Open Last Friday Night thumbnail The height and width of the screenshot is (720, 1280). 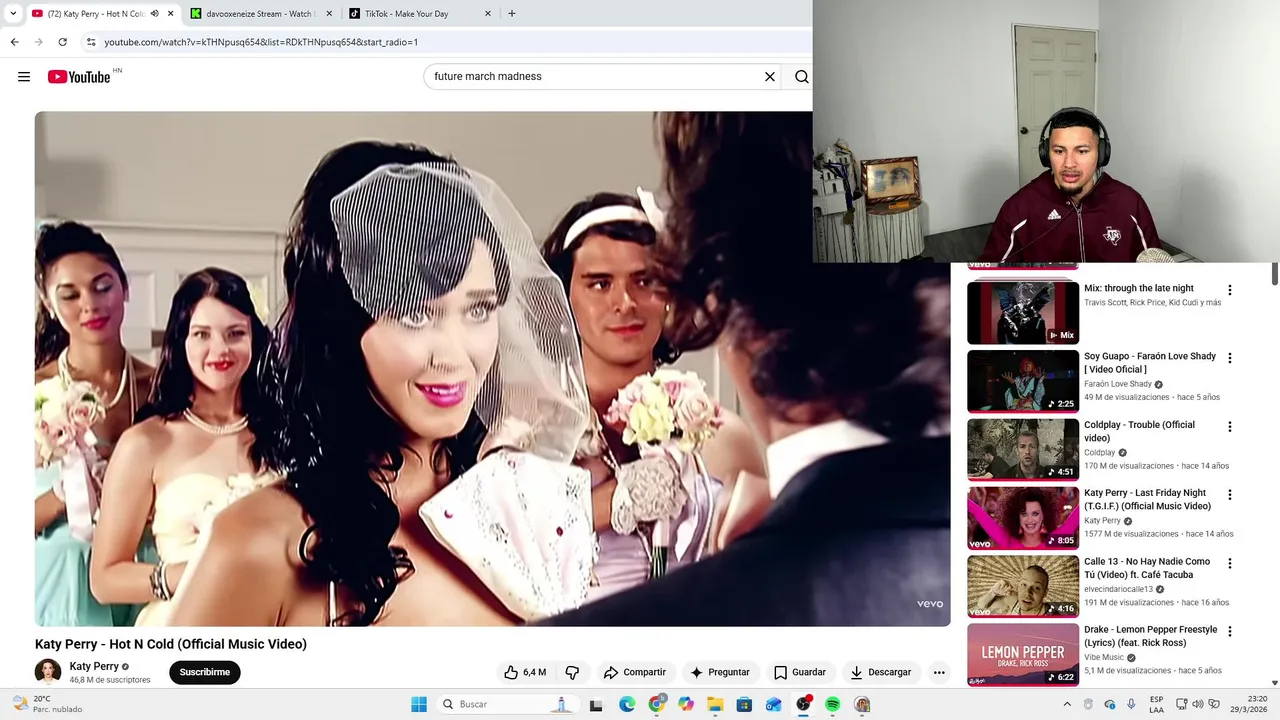1023,518
